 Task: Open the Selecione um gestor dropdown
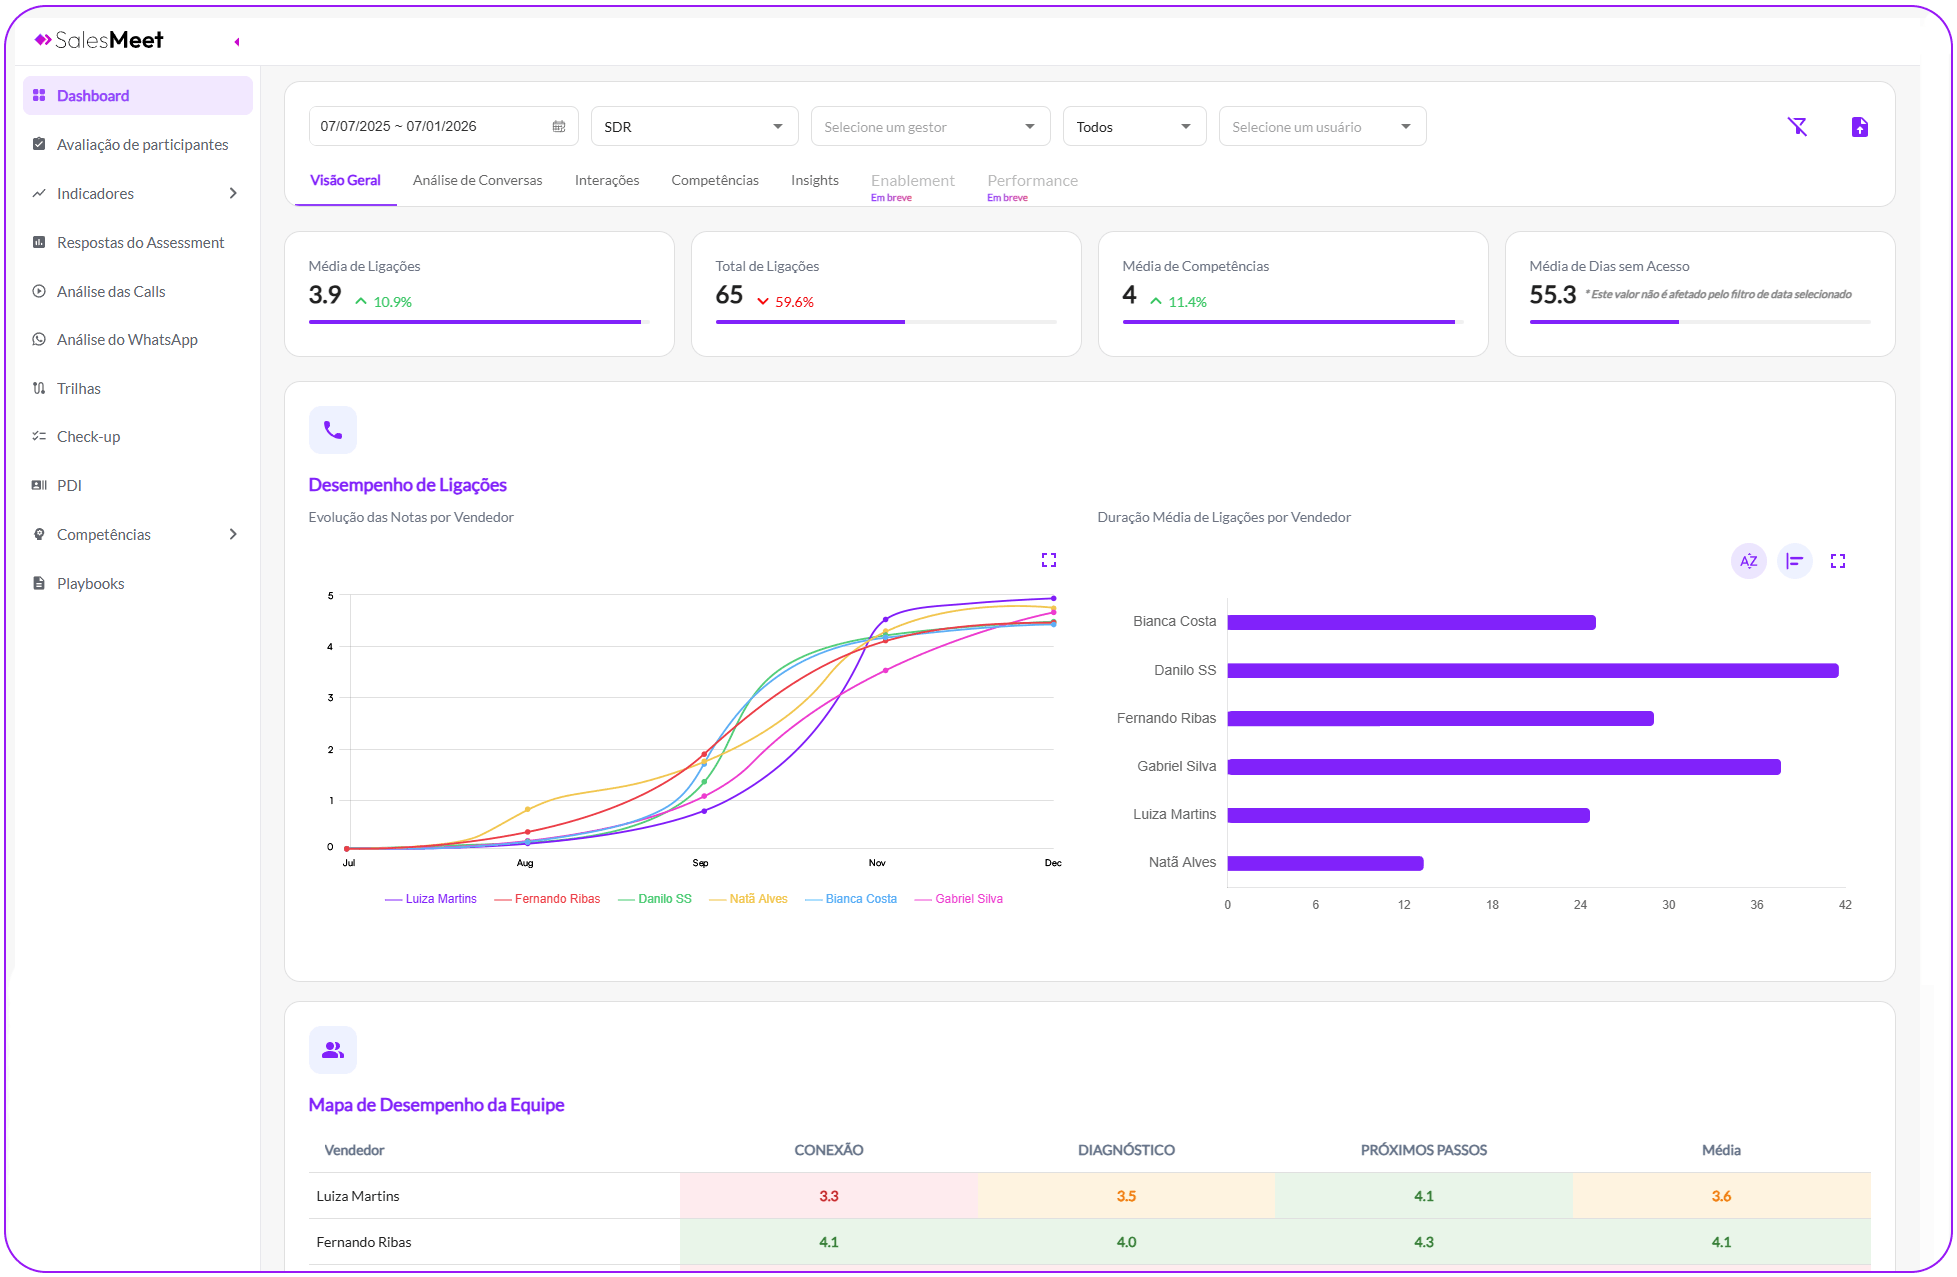(929, 126)
